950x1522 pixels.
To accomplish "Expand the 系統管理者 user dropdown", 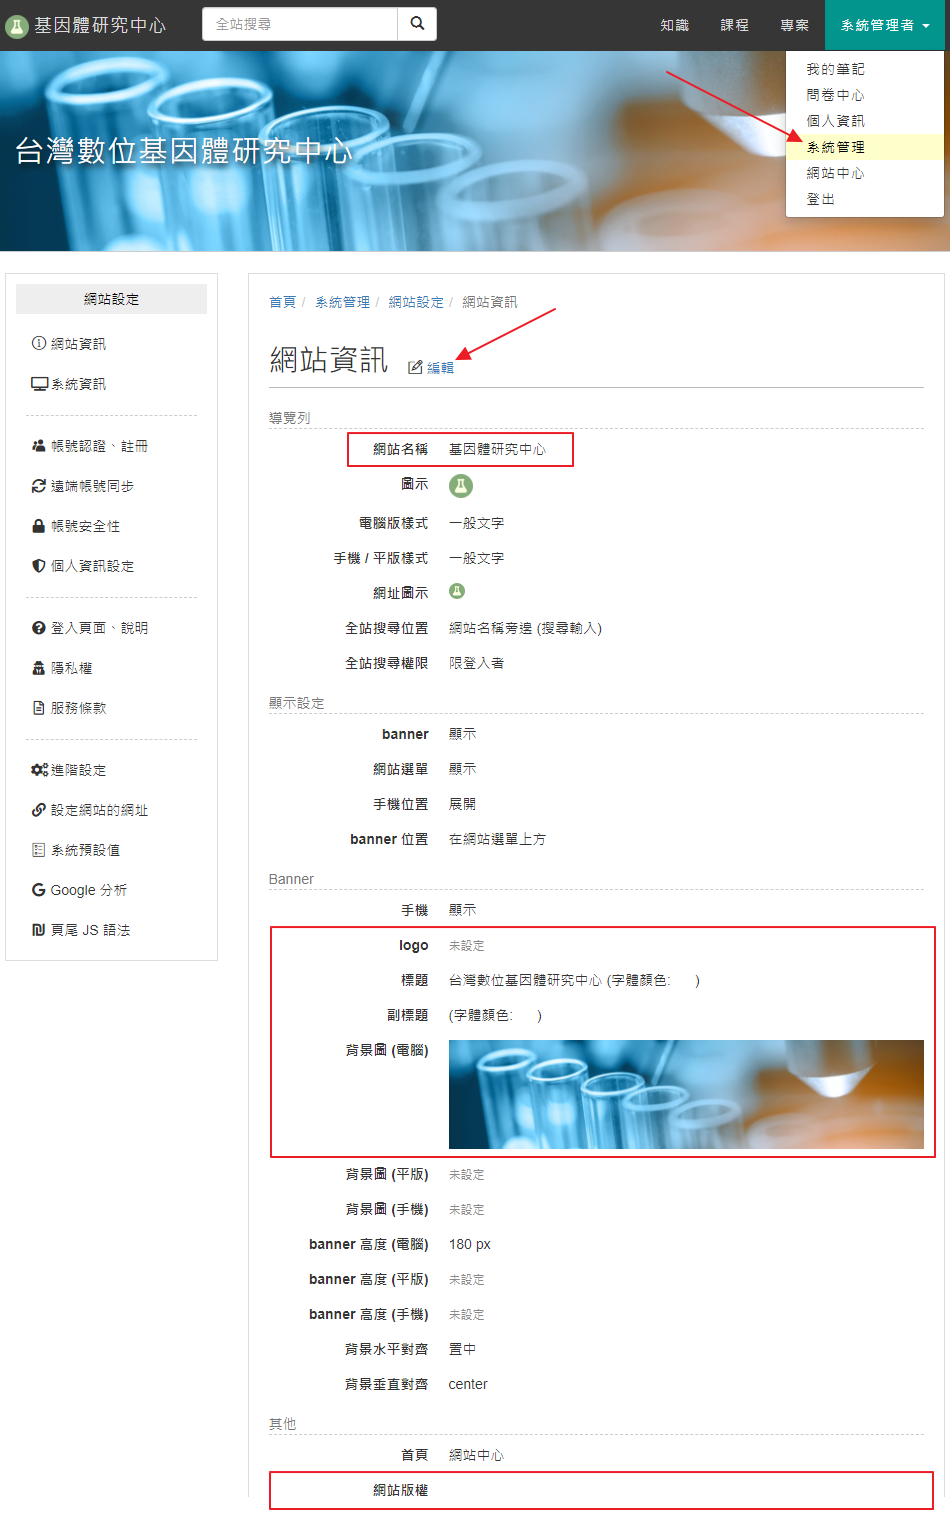I will [x=885, y=25].
